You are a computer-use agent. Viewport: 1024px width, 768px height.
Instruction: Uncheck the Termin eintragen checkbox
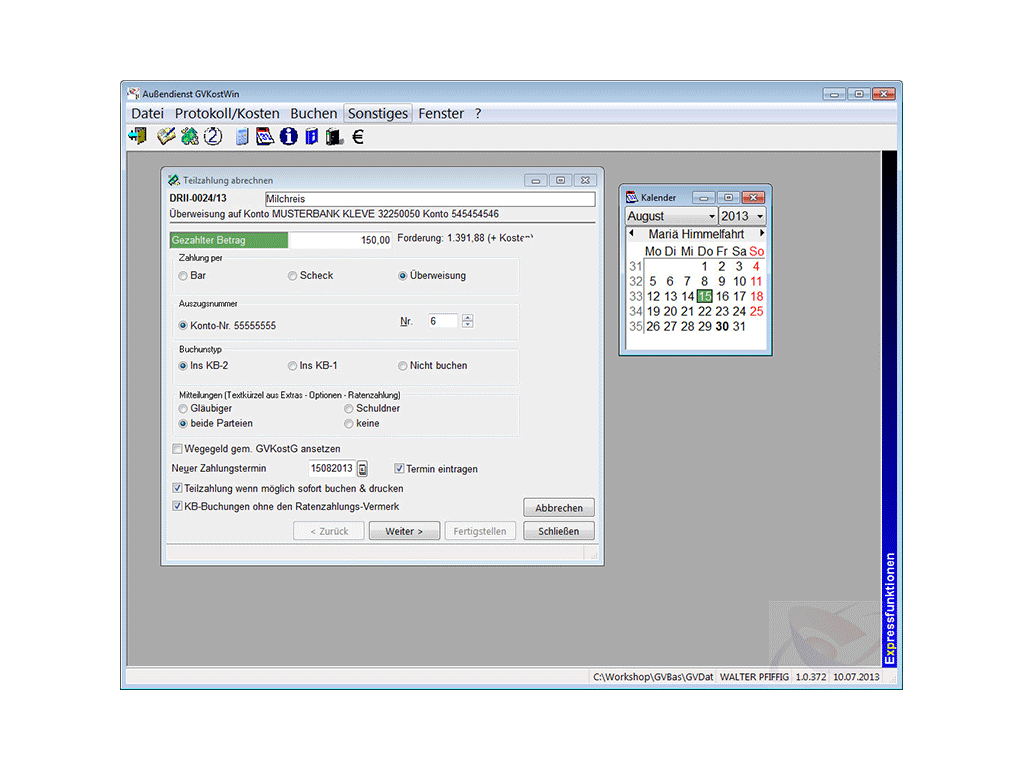tap(399, 469)
